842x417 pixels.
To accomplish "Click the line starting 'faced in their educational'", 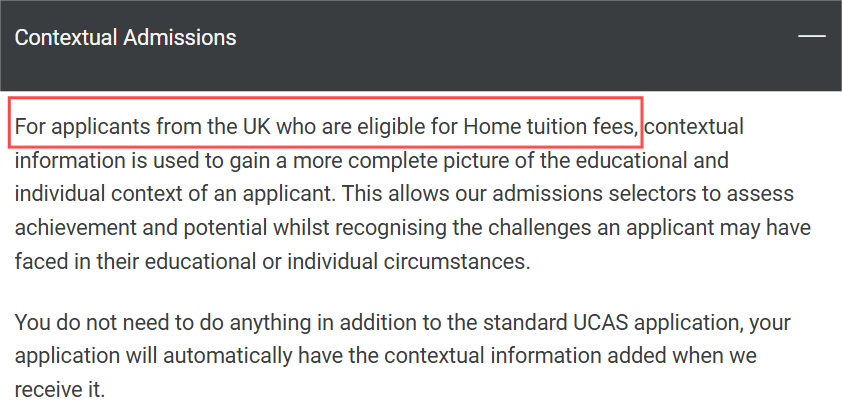I will 272,261.
